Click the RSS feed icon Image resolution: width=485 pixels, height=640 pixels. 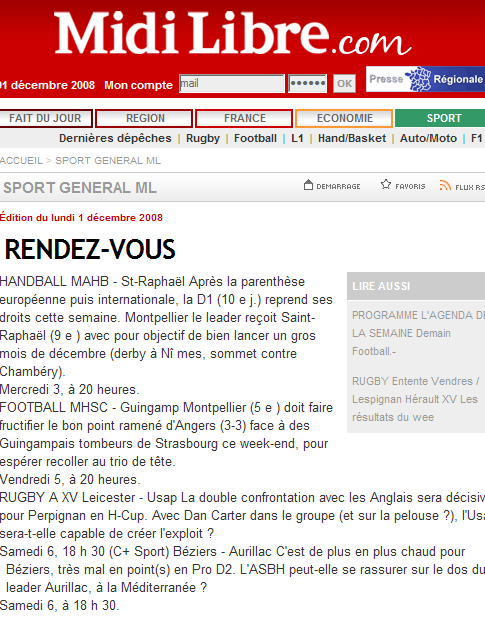click(445, 185)
